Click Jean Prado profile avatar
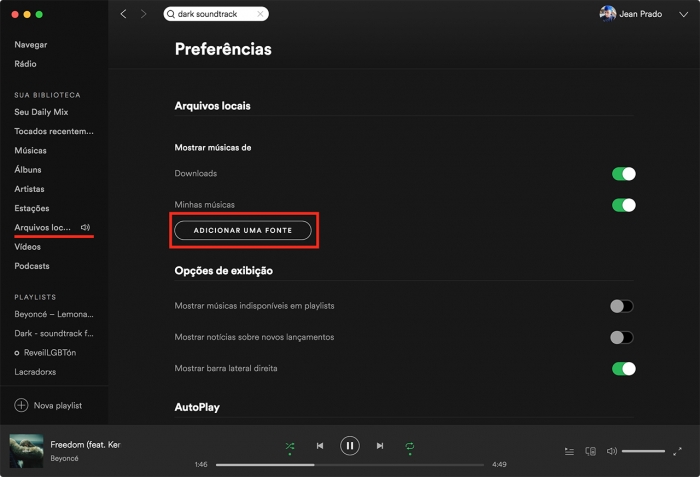The width and height of the screenshot is (700, 477). click(x=608, y=14)
